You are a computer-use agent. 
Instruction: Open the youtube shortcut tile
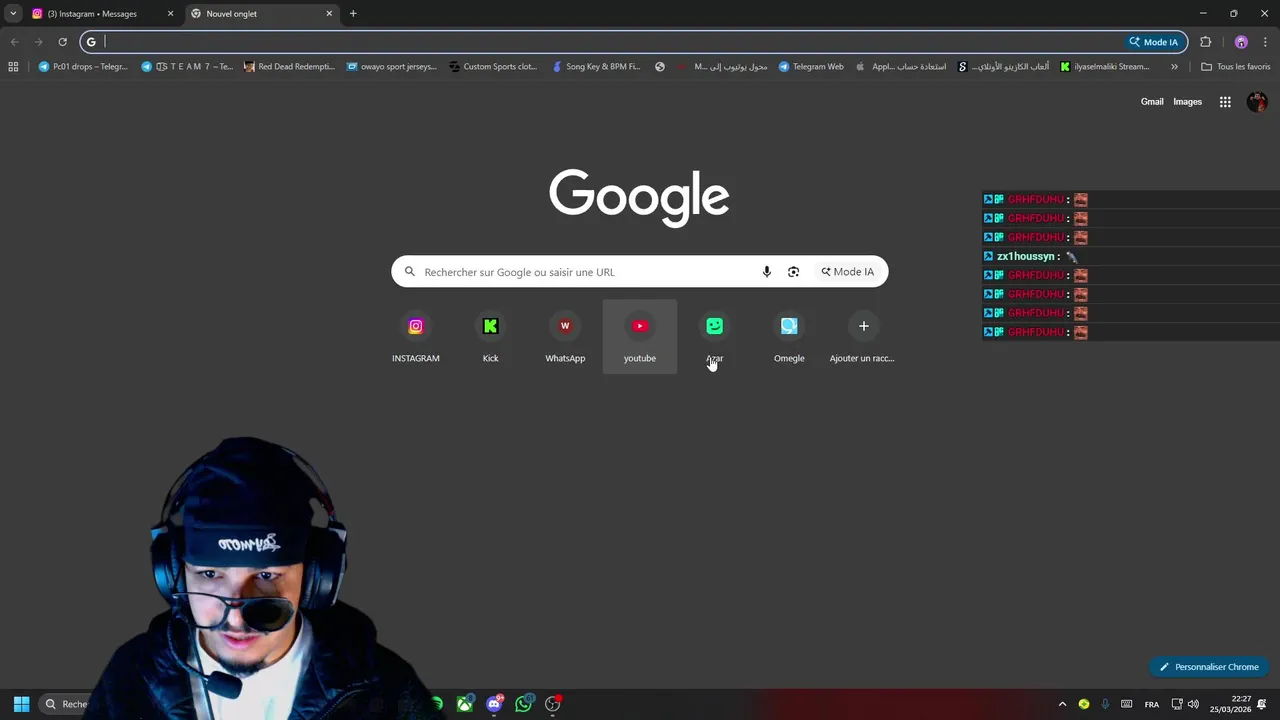coord(640,337)
